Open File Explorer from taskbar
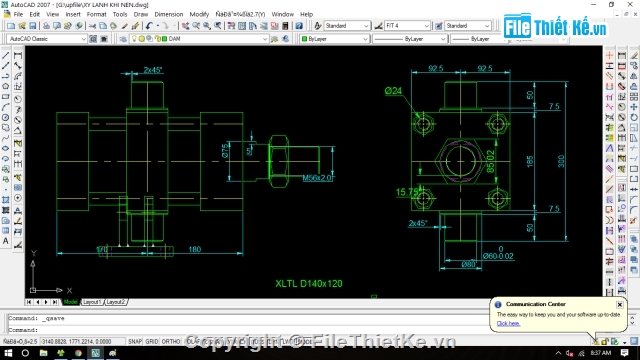Screen dimensions: 640x360 (x=43, y=353)
